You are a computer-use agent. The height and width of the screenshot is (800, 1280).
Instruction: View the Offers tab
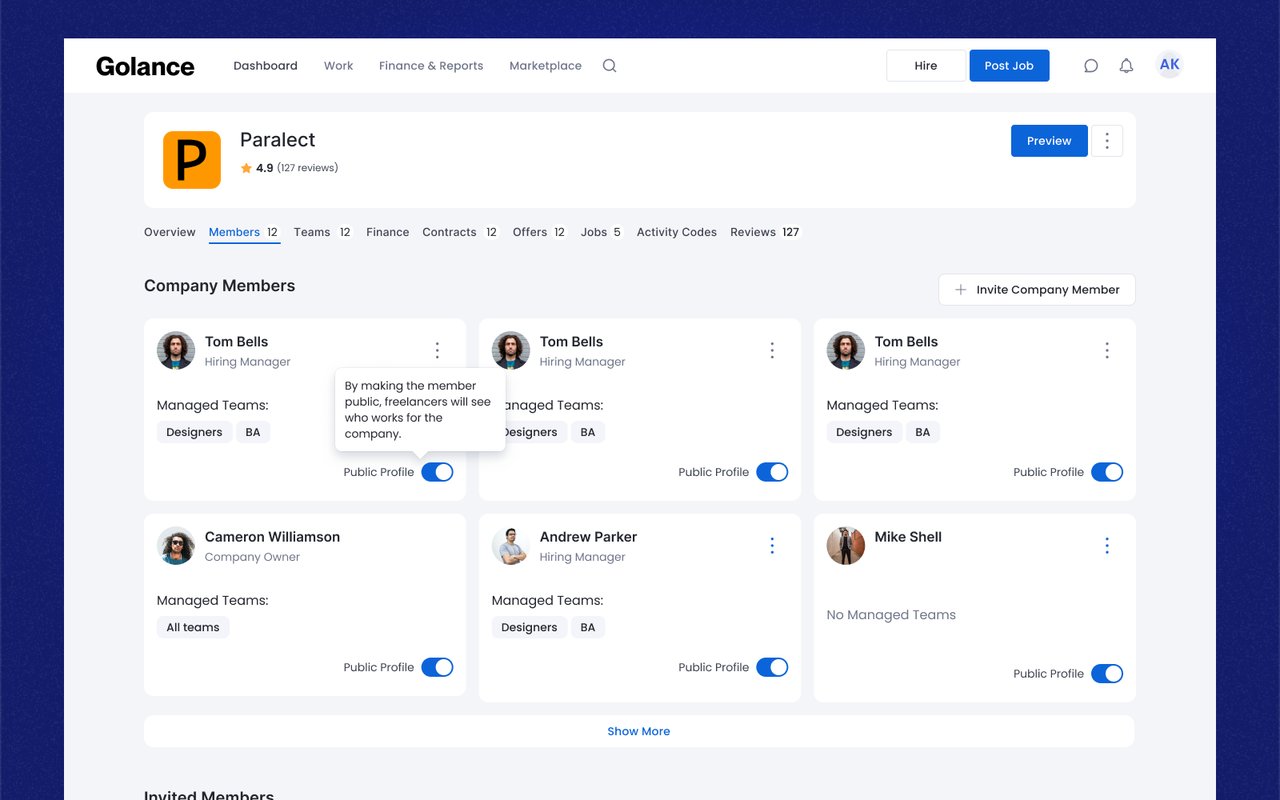(540, 232)
